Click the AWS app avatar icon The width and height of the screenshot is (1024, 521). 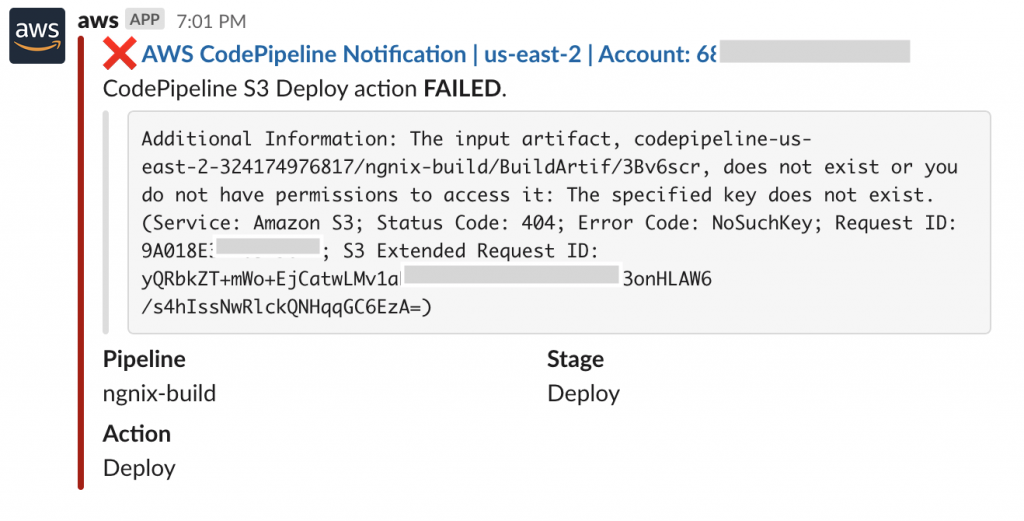click(37, 36)
